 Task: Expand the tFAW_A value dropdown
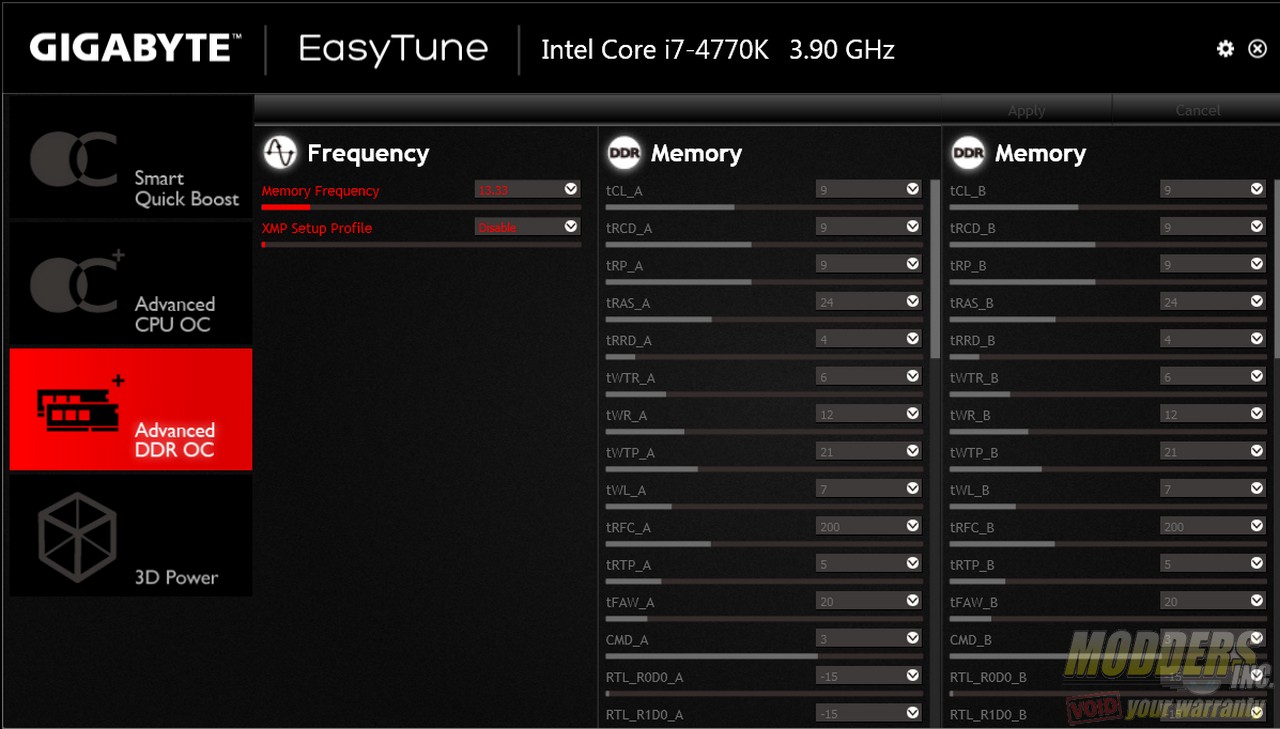(x=868, y=602)
